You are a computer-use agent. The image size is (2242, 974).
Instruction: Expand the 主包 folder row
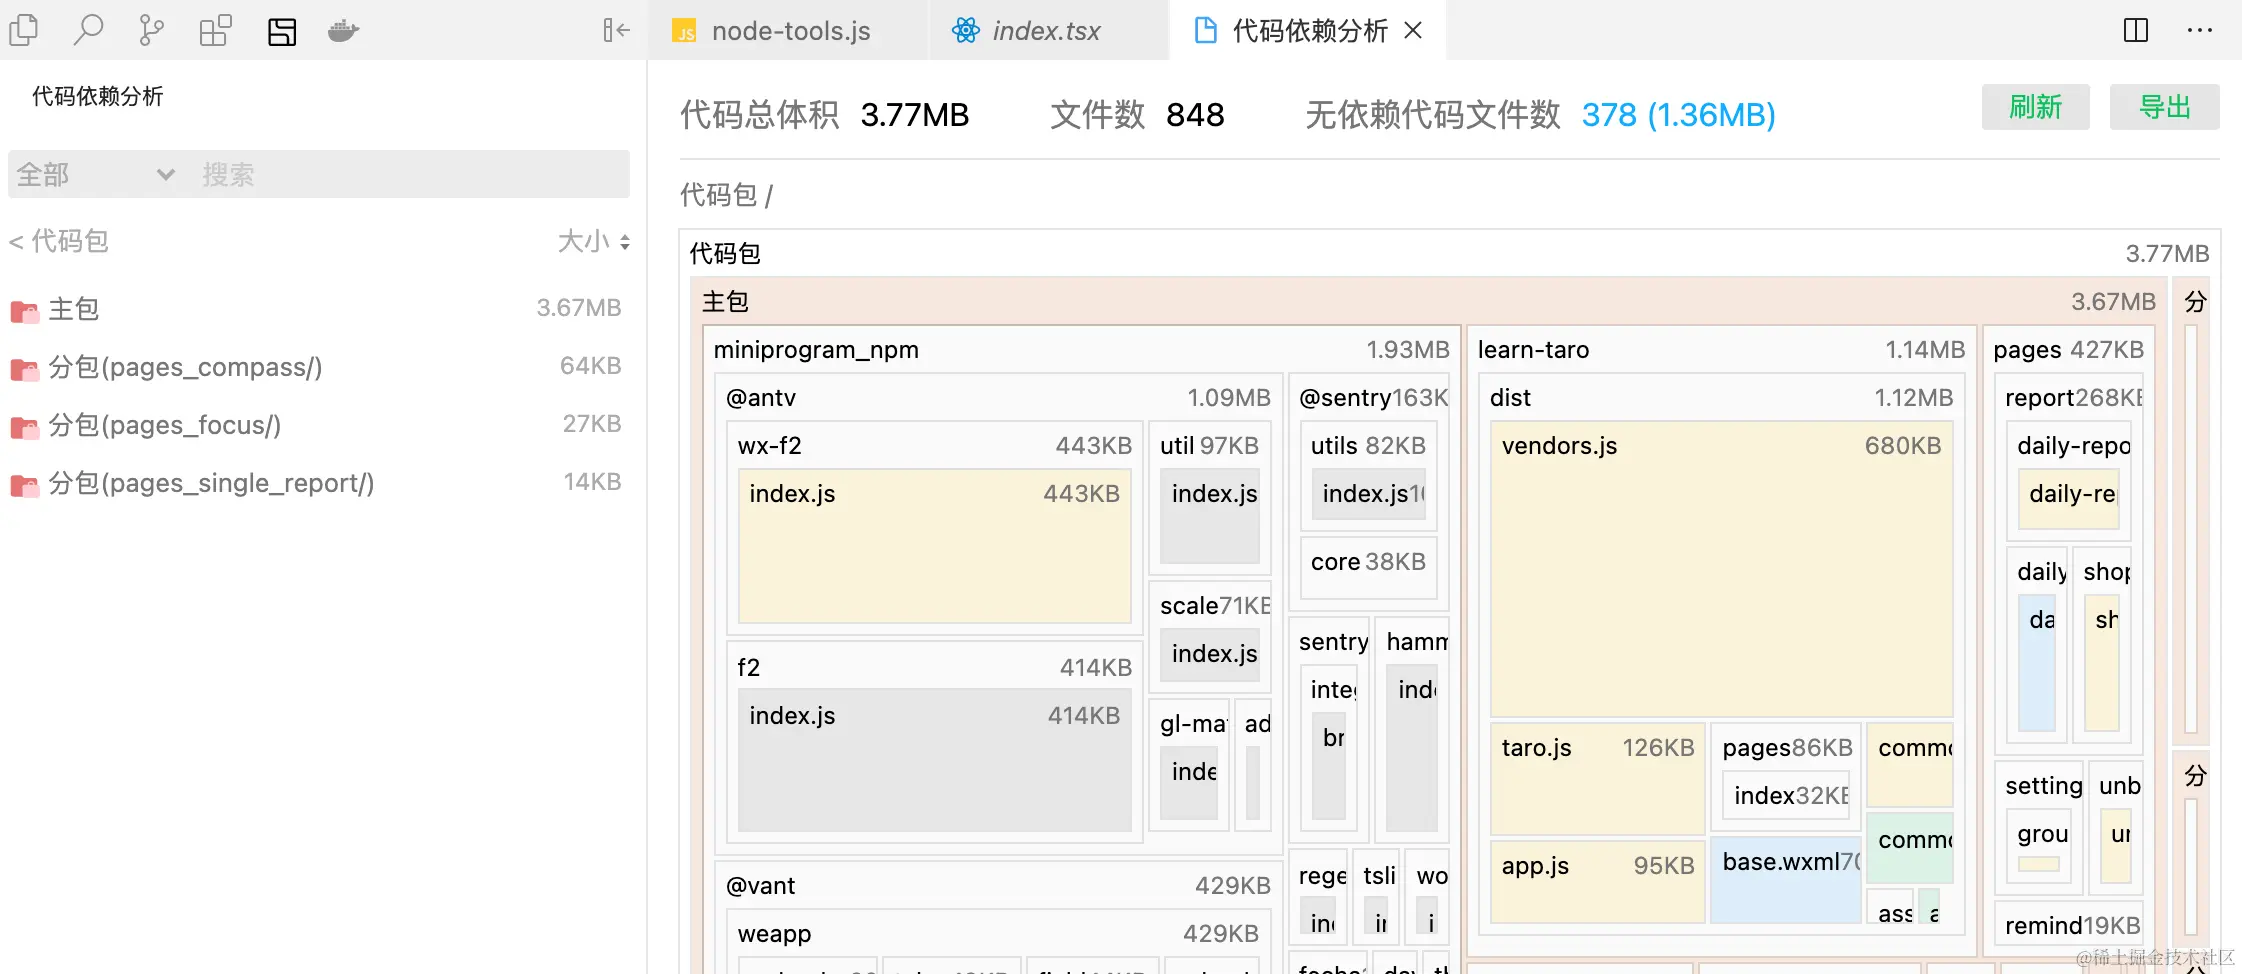(319, 308)
